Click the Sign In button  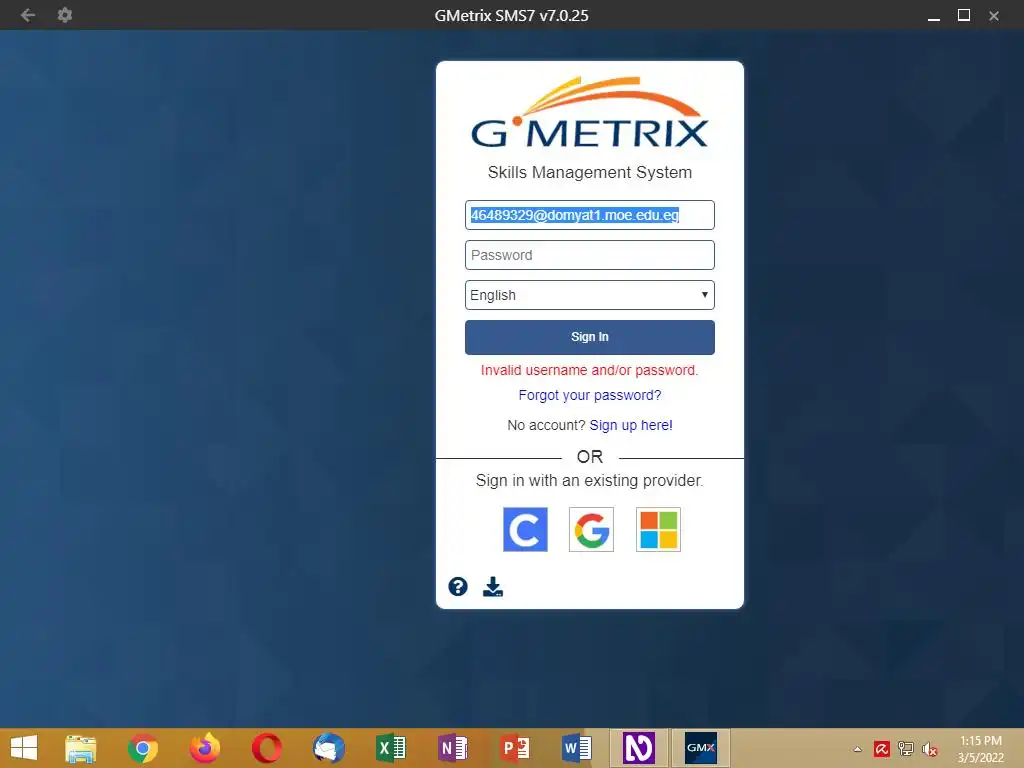pyautogui.click(x=590, y=337)
